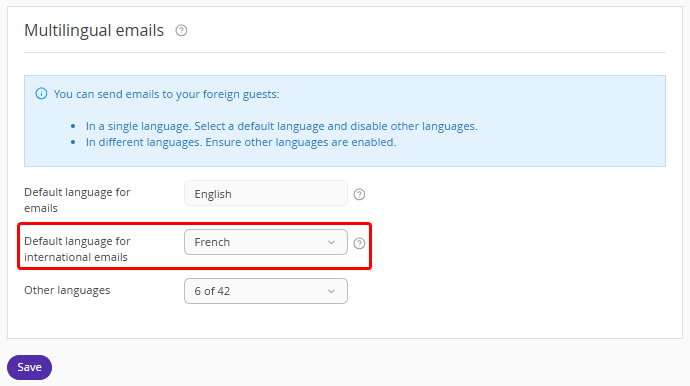The width and height of the screenshot is (690, 386).
Task: Click chevron arrow in 6 of 42 dropdown
Action: (331, 291)
